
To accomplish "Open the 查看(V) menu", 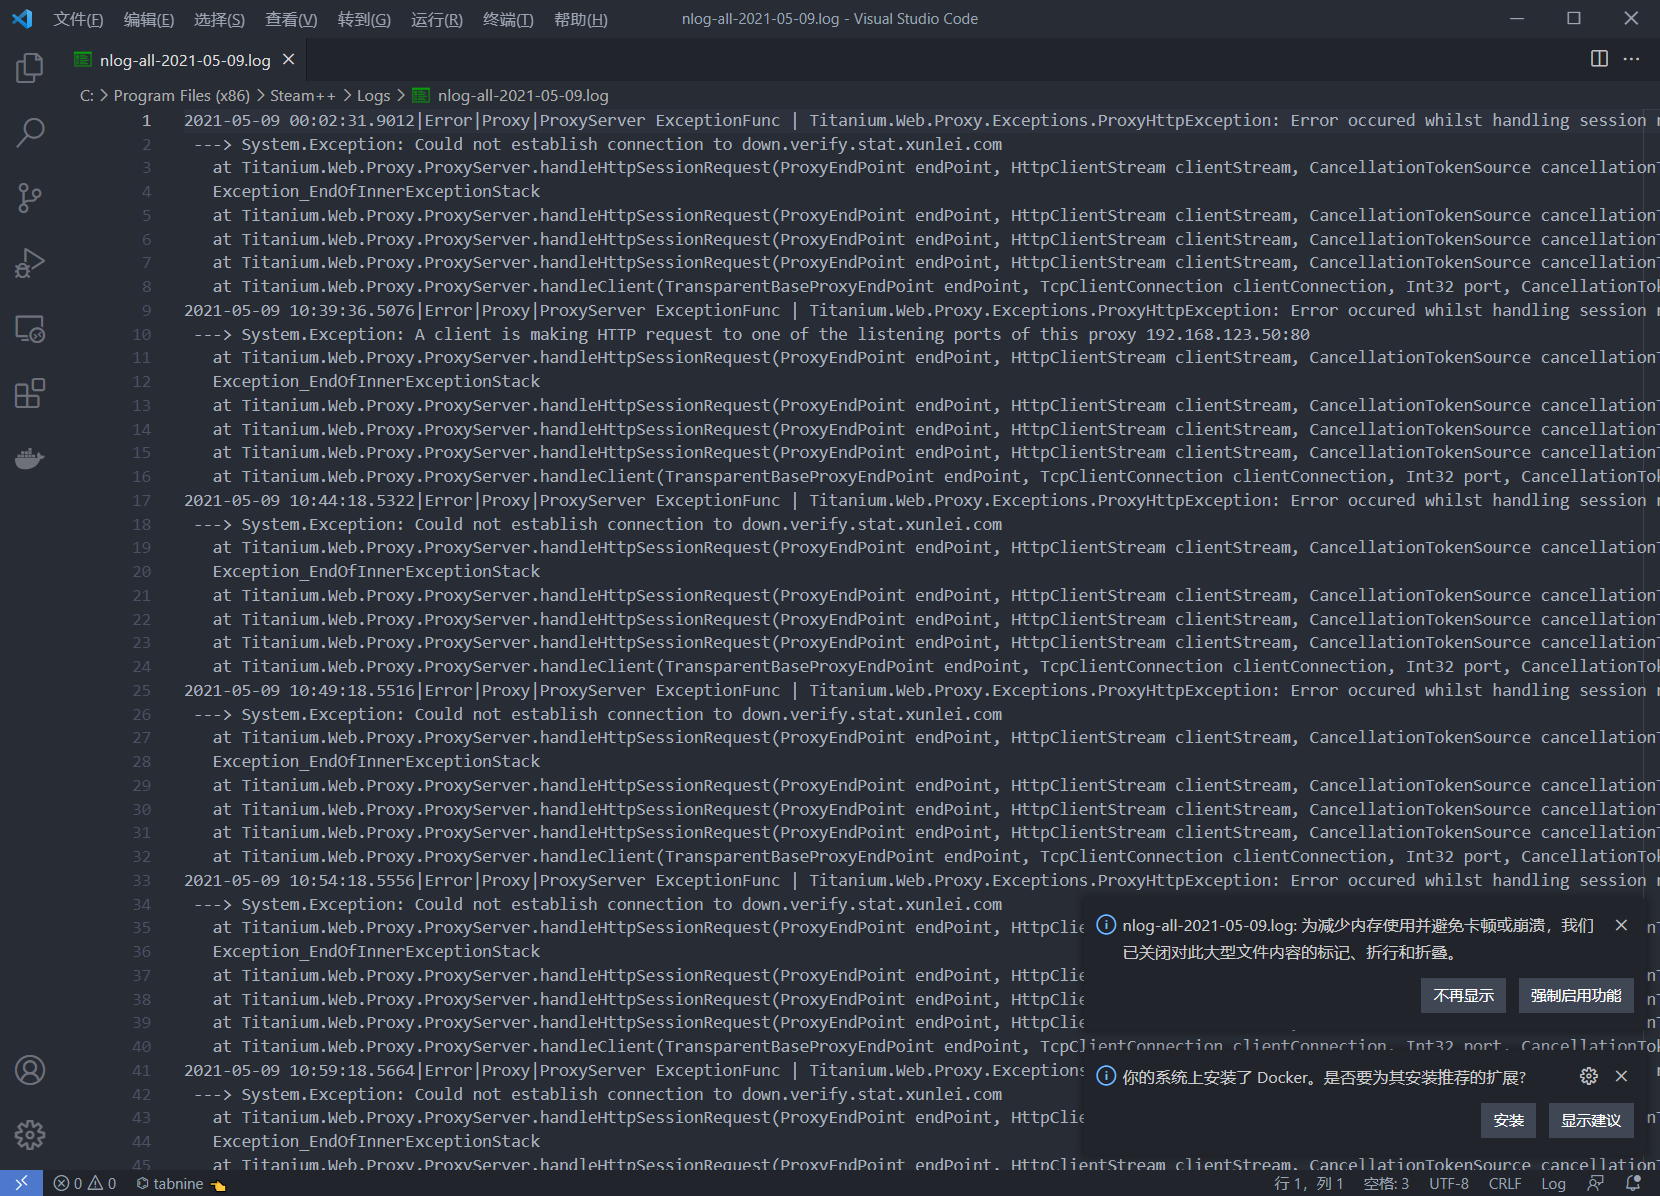I will 291,19.
